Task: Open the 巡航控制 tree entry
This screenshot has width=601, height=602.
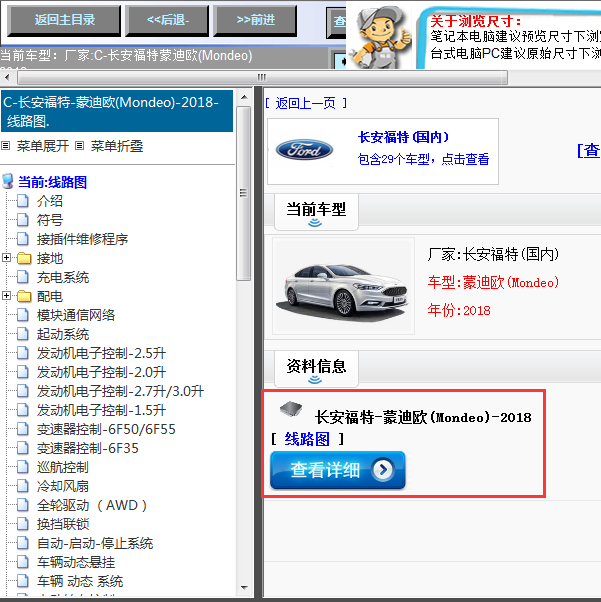Action: (x=63, y=467)
